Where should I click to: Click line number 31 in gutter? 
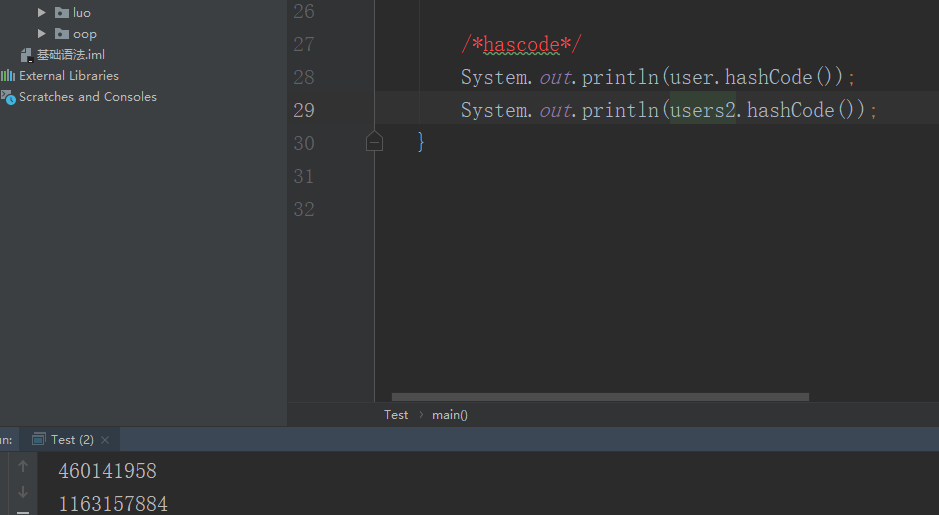[x=304, y=176]
